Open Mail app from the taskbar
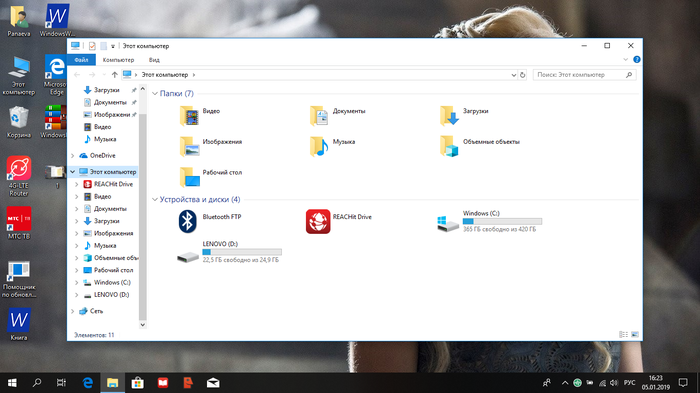The height and width of the screenshot is (393, 700). click(213, 383)
